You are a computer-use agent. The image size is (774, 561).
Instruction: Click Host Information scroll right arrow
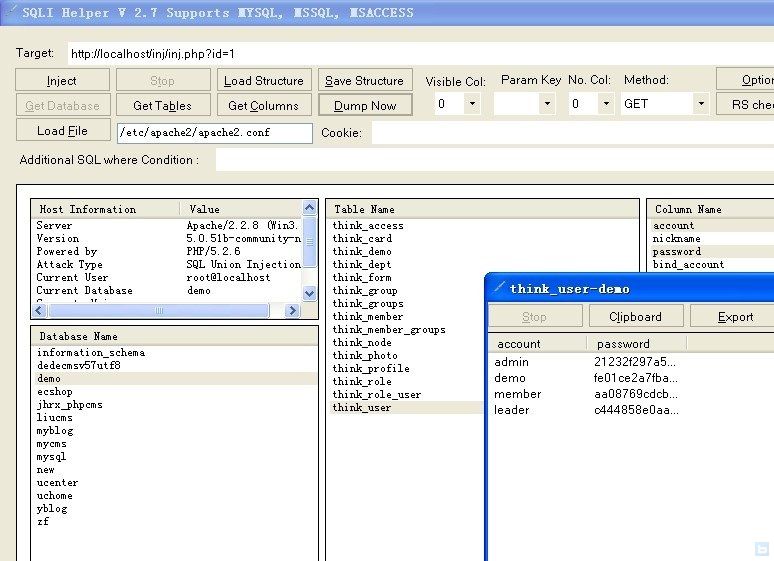[293, 310]
